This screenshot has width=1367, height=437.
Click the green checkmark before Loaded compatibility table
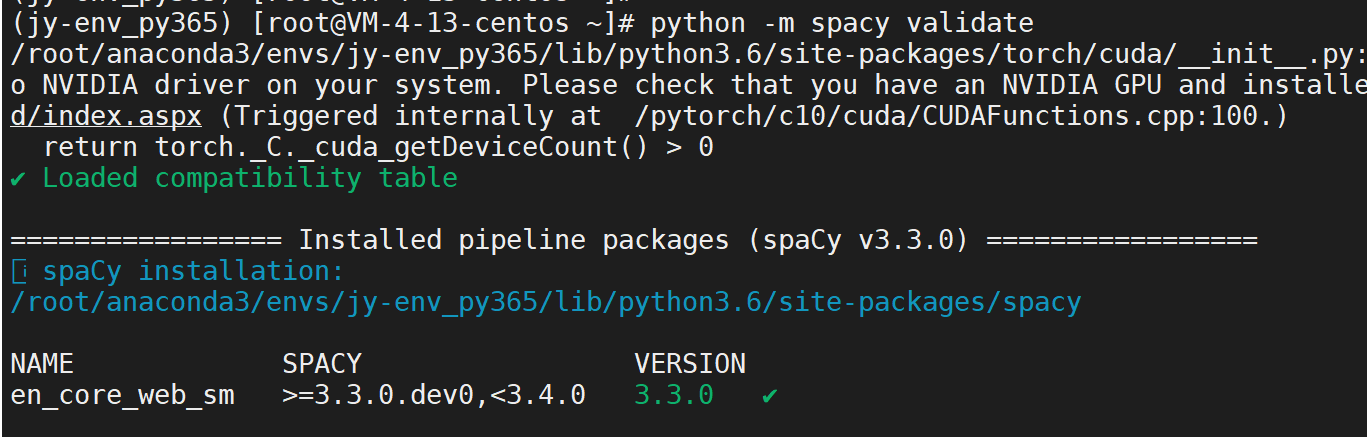point(17,179)
